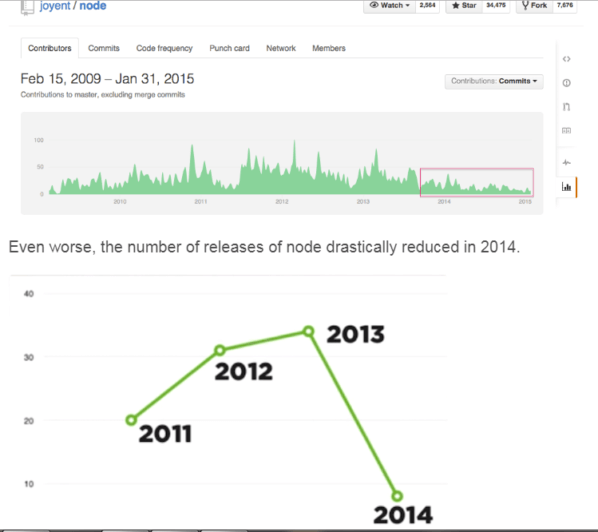Open the Graphs bar-chart icon in sidebar
Screen dimensions: 598x532
tap(566, 187)
